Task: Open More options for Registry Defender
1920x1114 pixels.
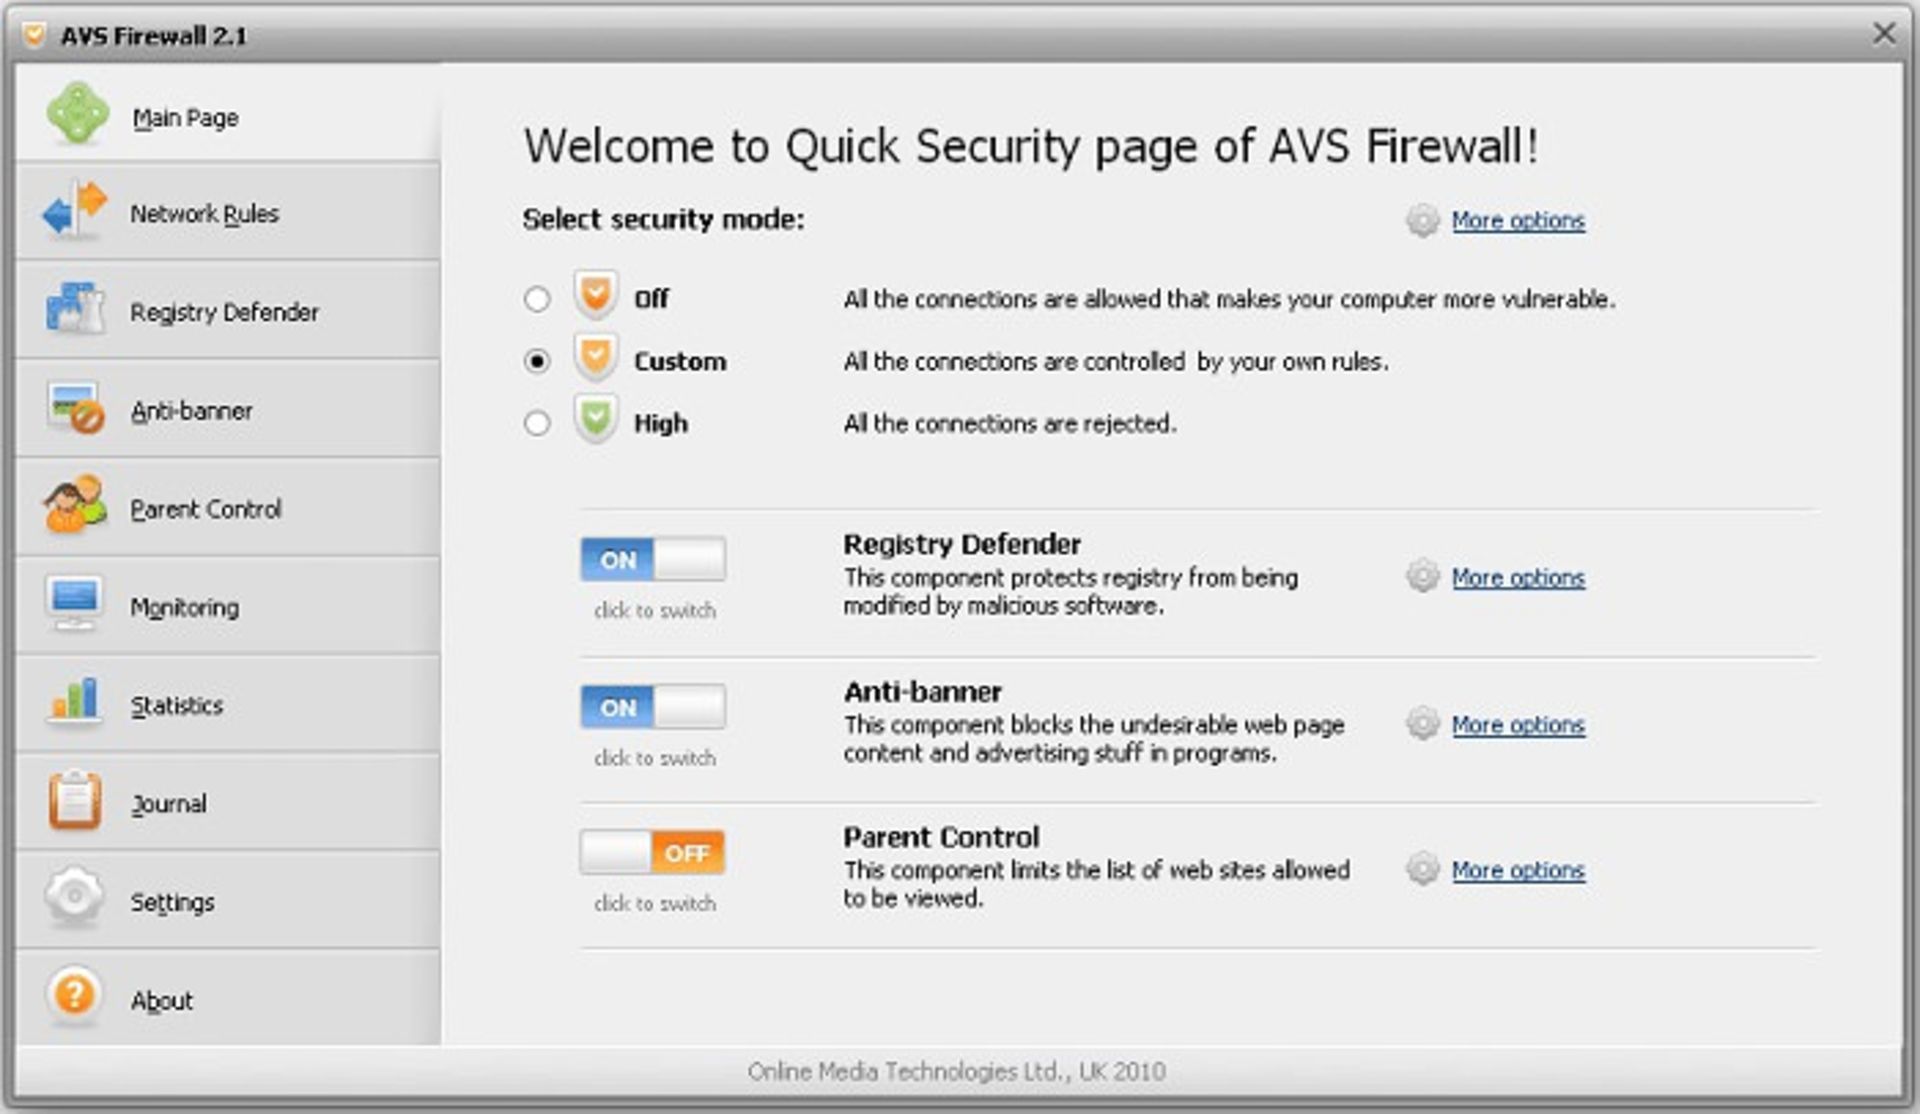Action: click(x=1516, y=577)
